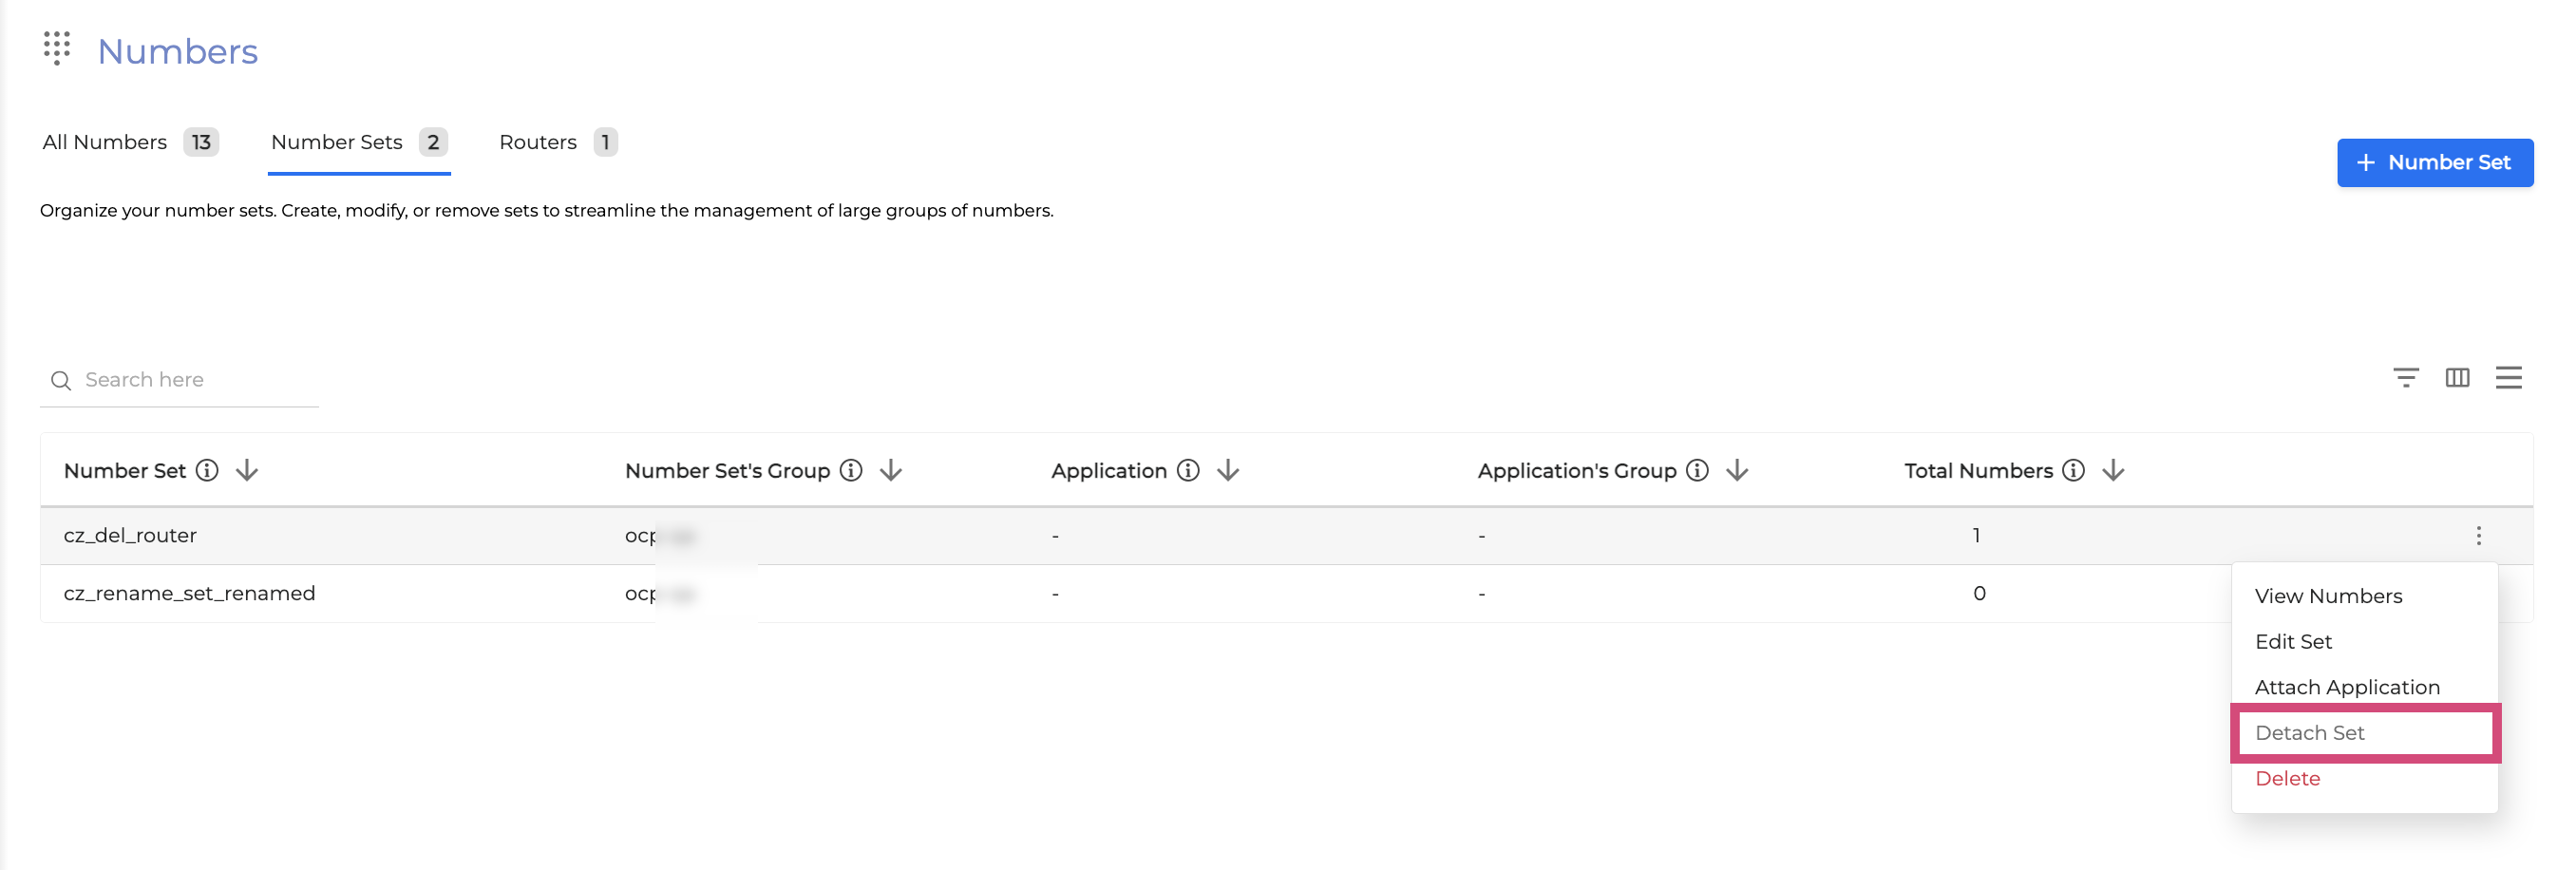Viewport: 2576px width, 870px height.
Task: Open the column chooser icon
Action: click(x=2457, y=378)
